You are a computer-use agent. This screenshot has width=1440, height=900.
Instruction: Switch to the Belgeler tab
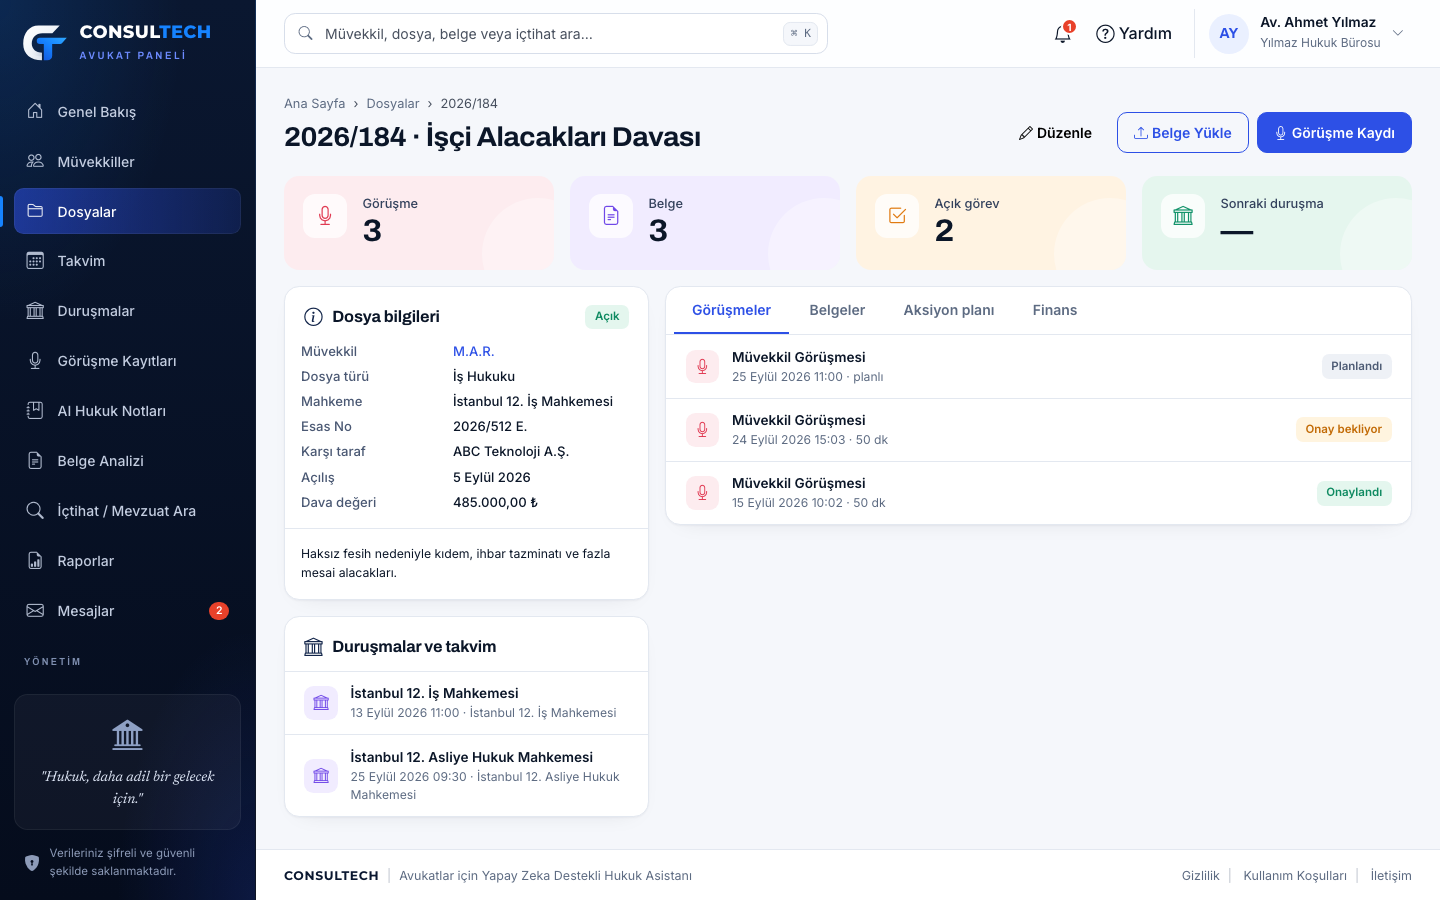[x=837, y=311]
